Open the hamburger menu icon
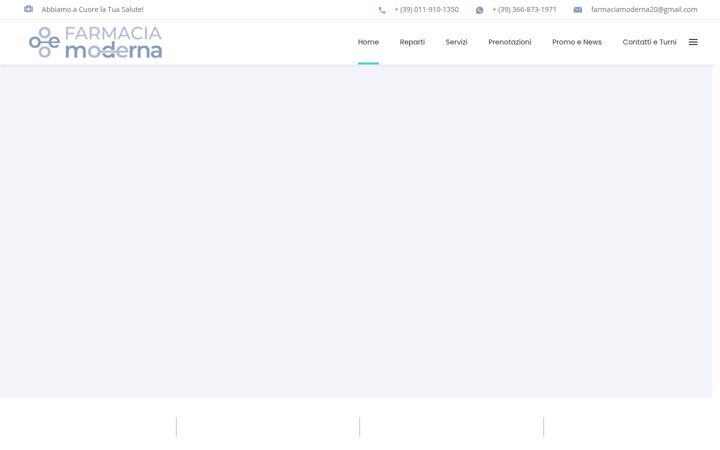Viewport: 720px width, 450px height. tap(693, 42)
